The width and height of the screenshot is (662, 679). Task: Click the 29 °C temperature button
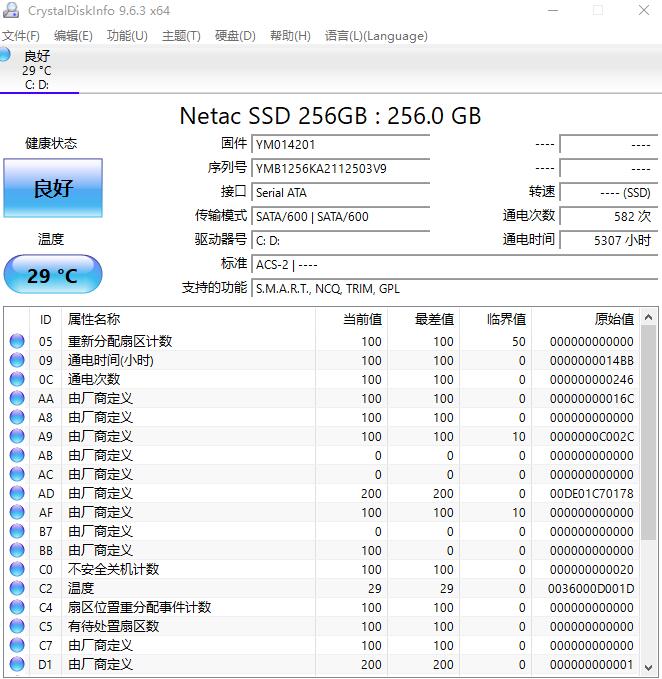(53, 275)
